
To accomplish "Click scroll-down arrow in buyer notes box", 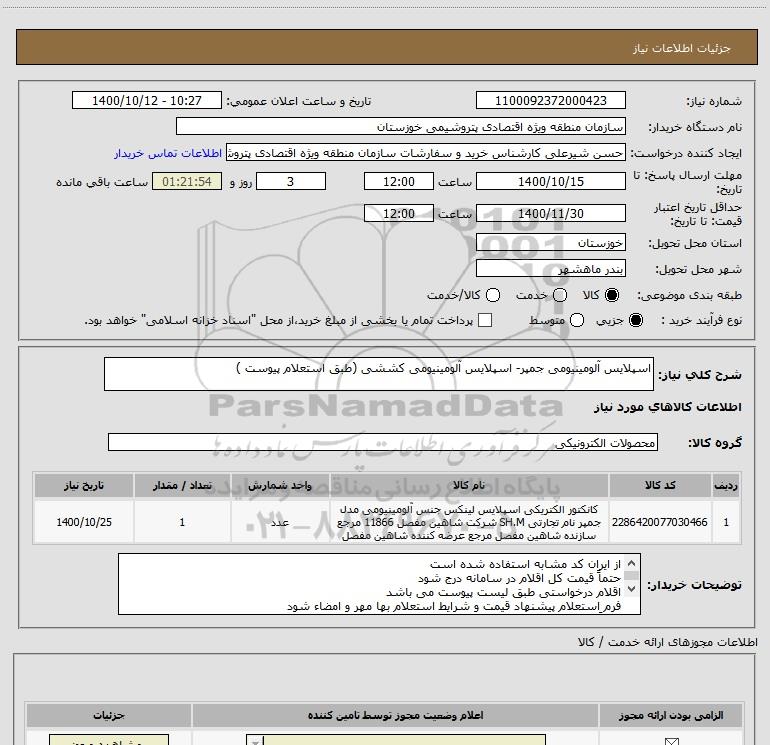I will pyautogui.click(x=632, y=588).
